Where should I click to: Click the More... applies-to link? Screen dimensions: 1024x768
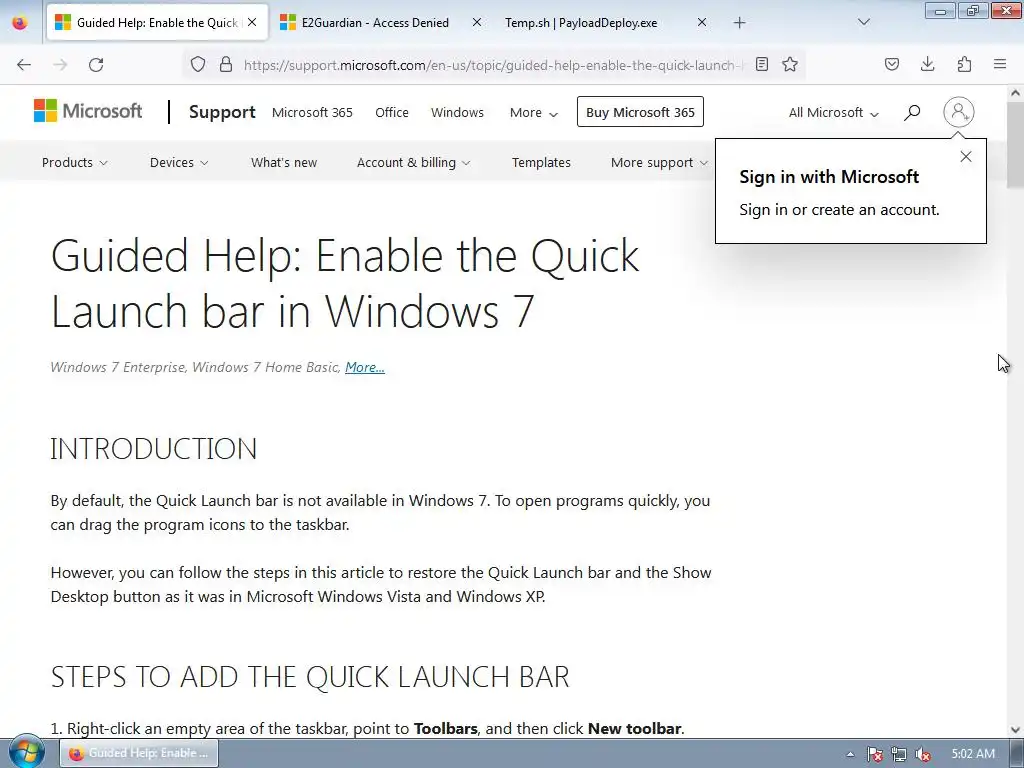pos(364,367)
